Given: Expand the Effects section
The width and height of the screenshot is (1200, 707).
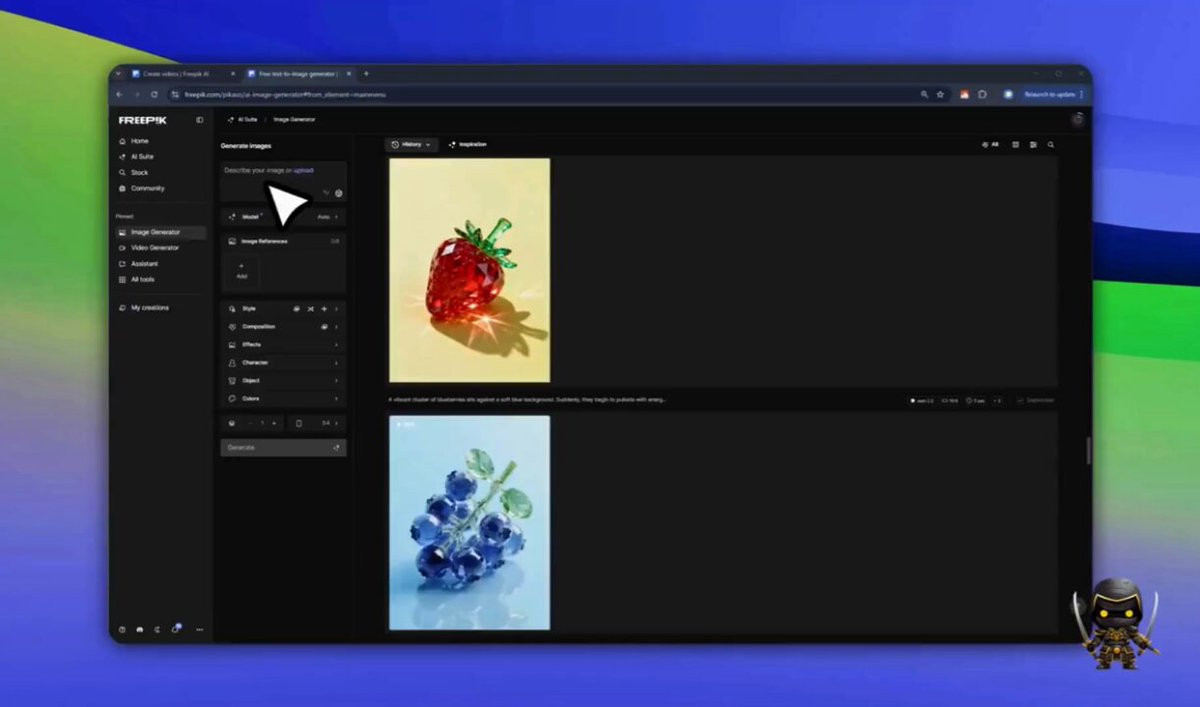Looking at the screenshot, I should tap(283, 345).
